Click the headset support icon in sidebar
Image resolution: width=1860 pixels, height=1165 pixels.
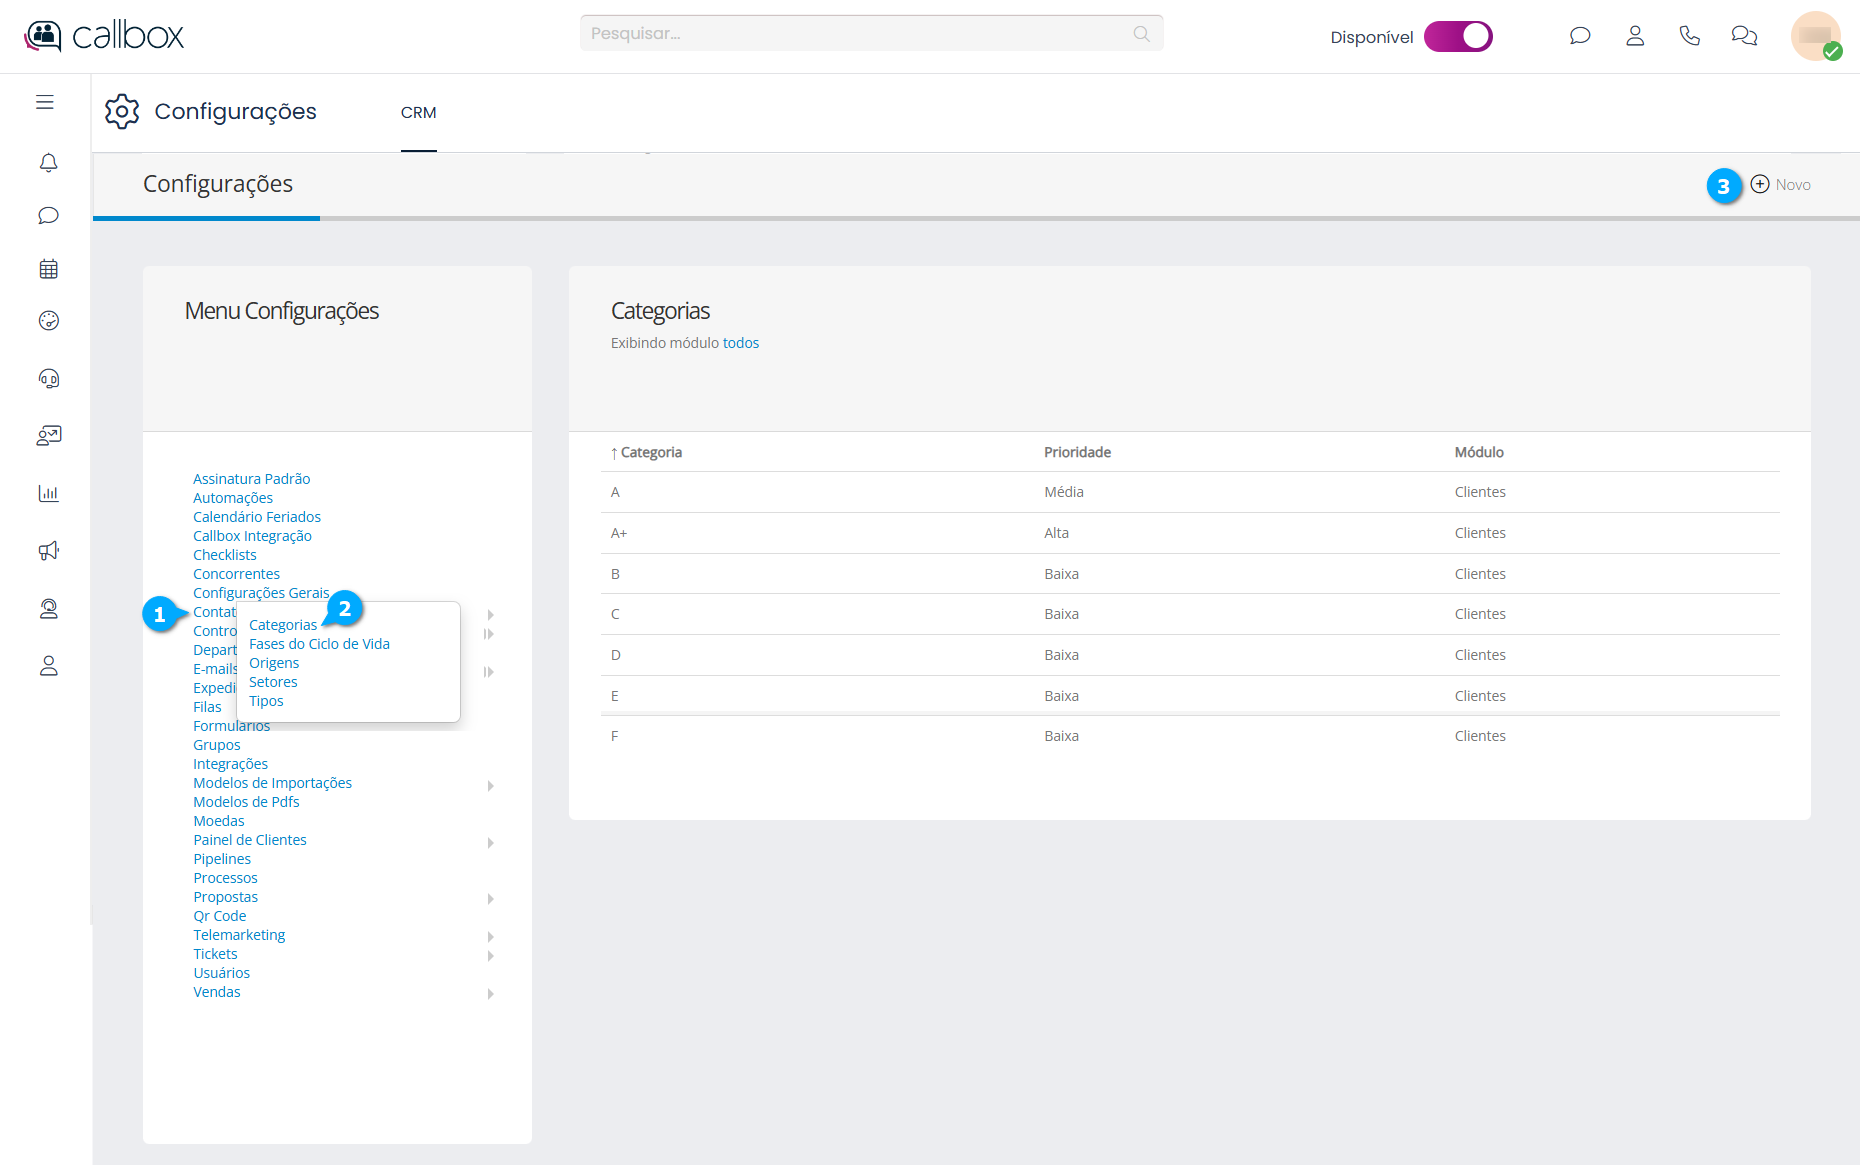click(48, 378)
